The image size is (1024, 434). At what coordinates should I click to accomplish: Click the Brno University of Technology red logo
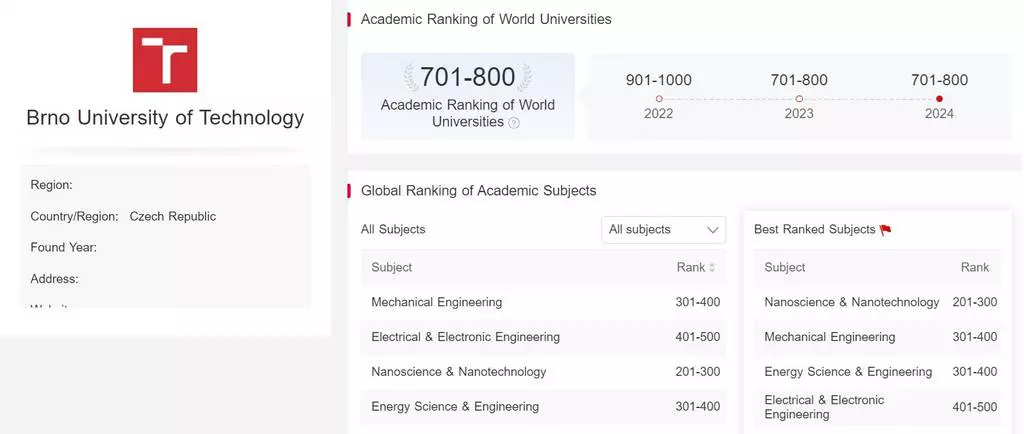pos(165,60)
